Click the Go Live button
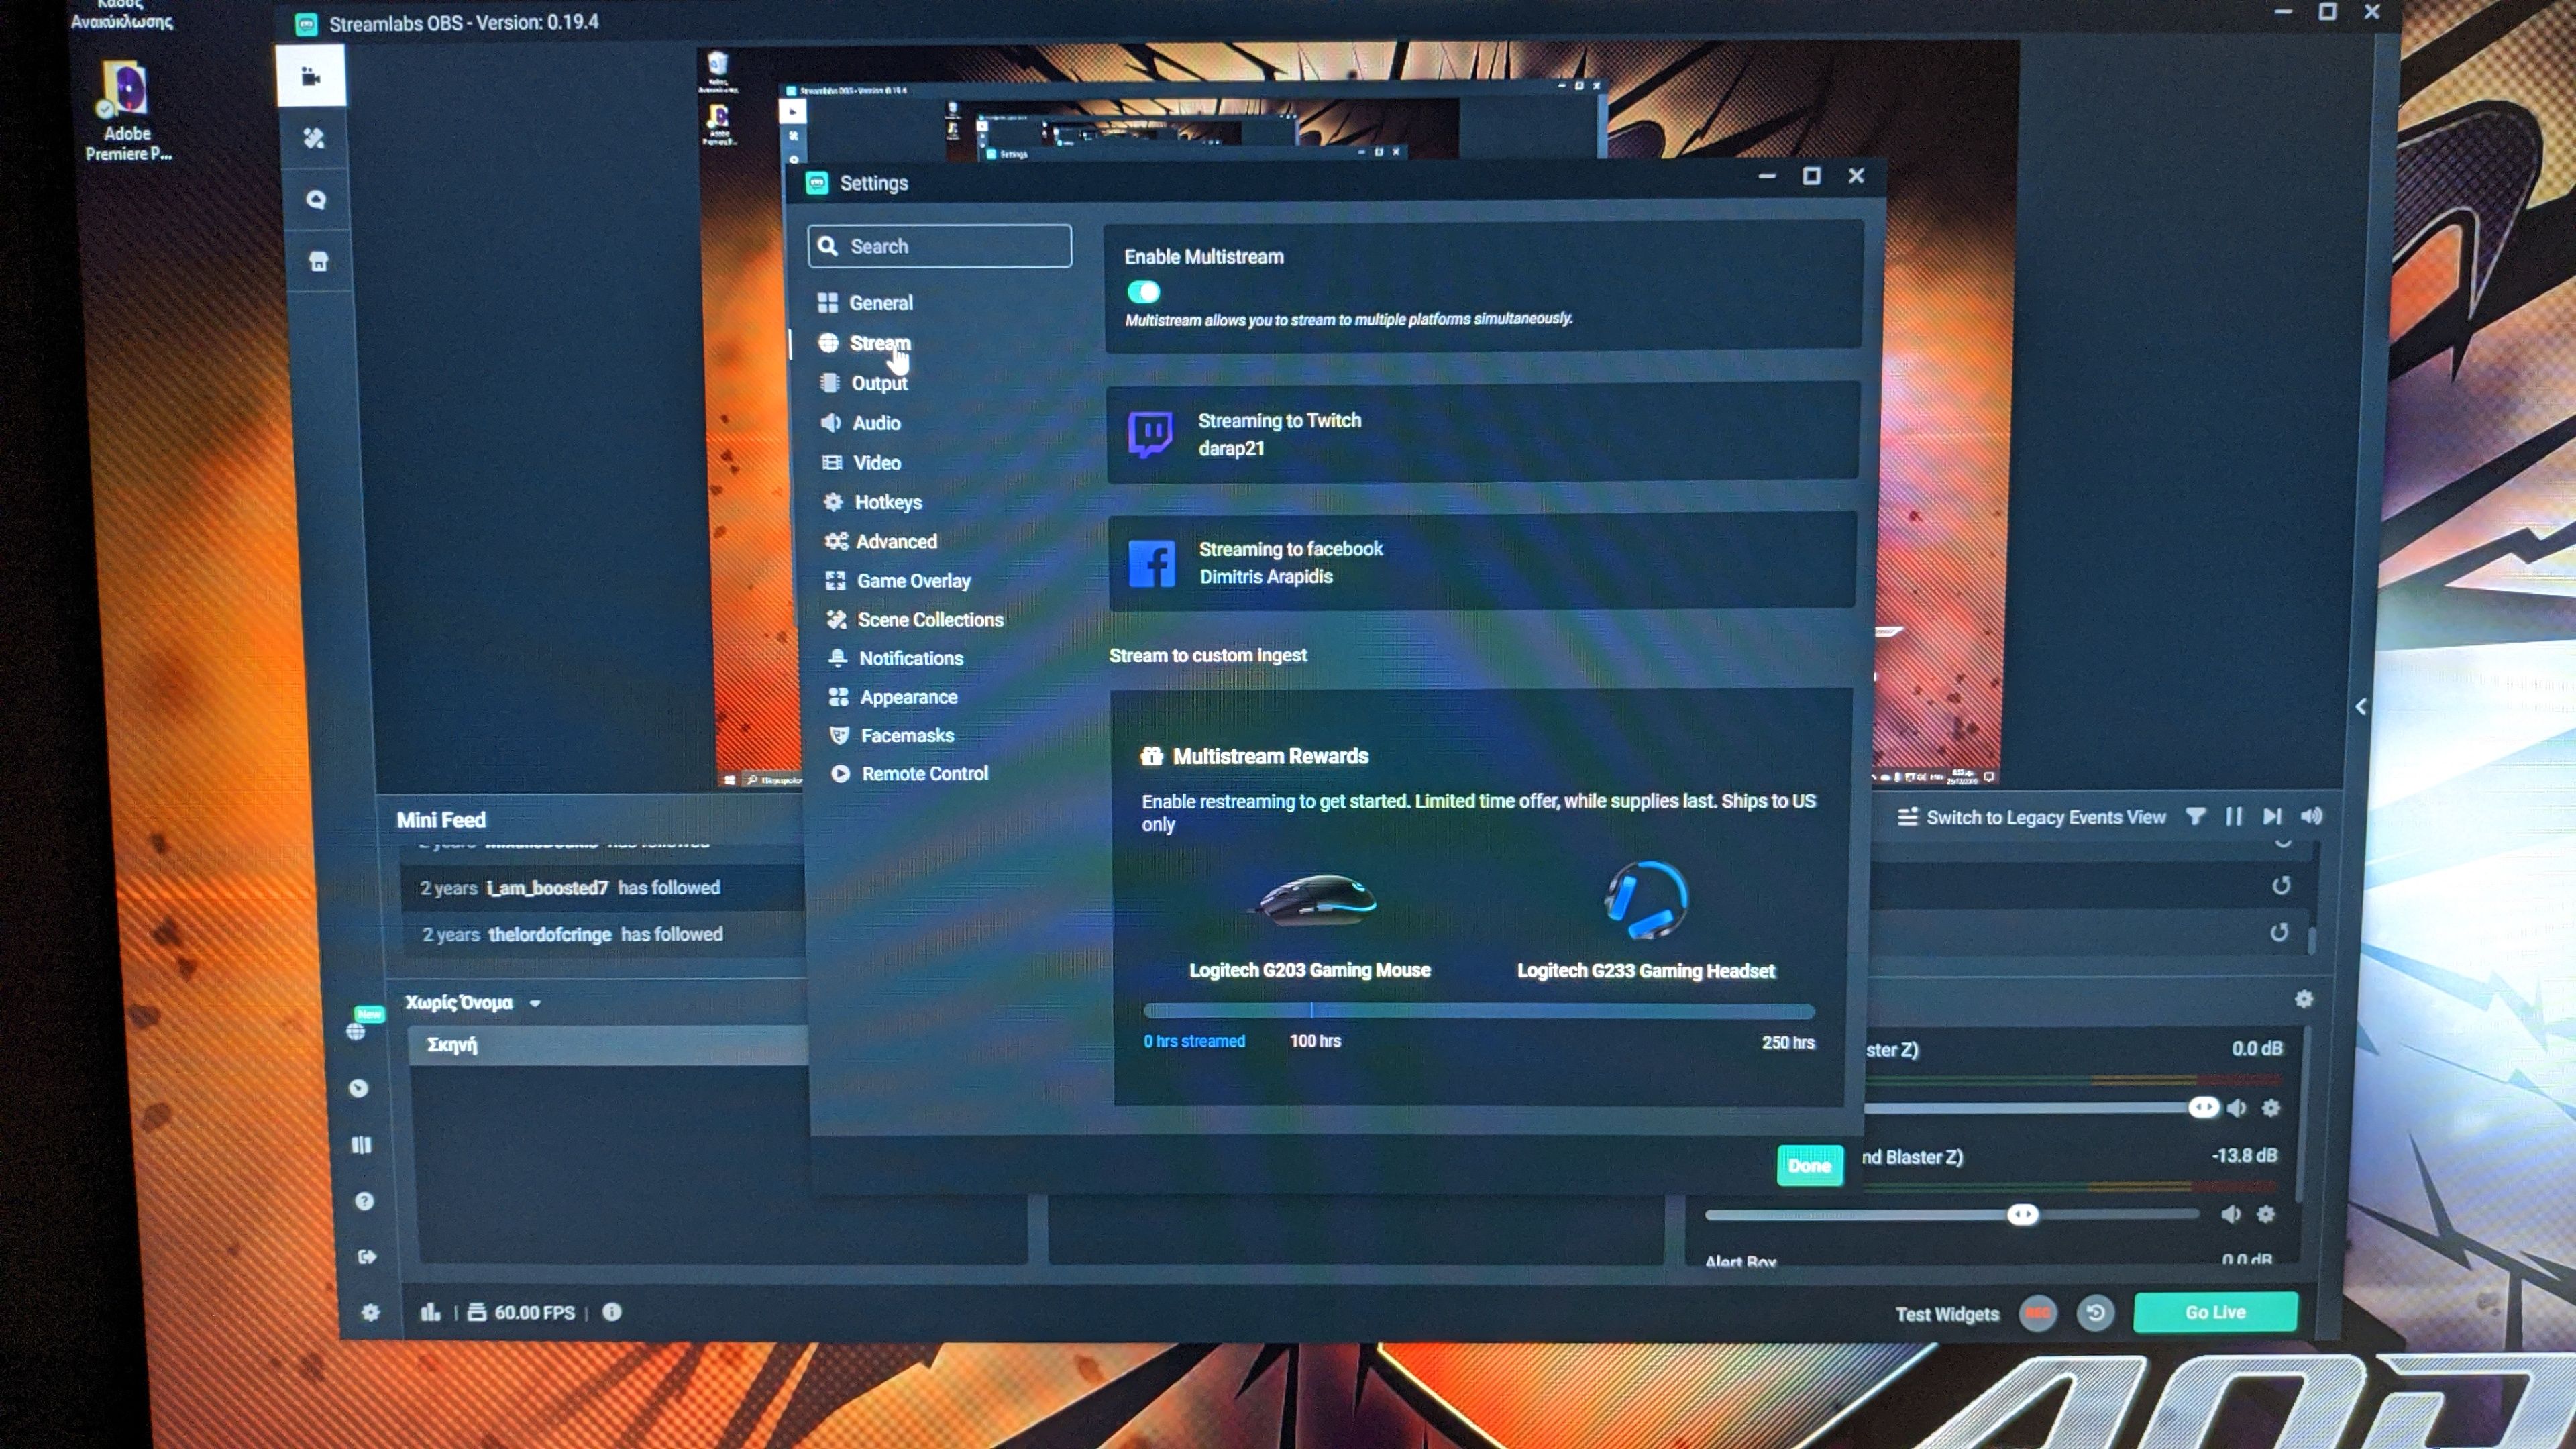This screenshot has height=1449, width=2576. point(2215,1312)
